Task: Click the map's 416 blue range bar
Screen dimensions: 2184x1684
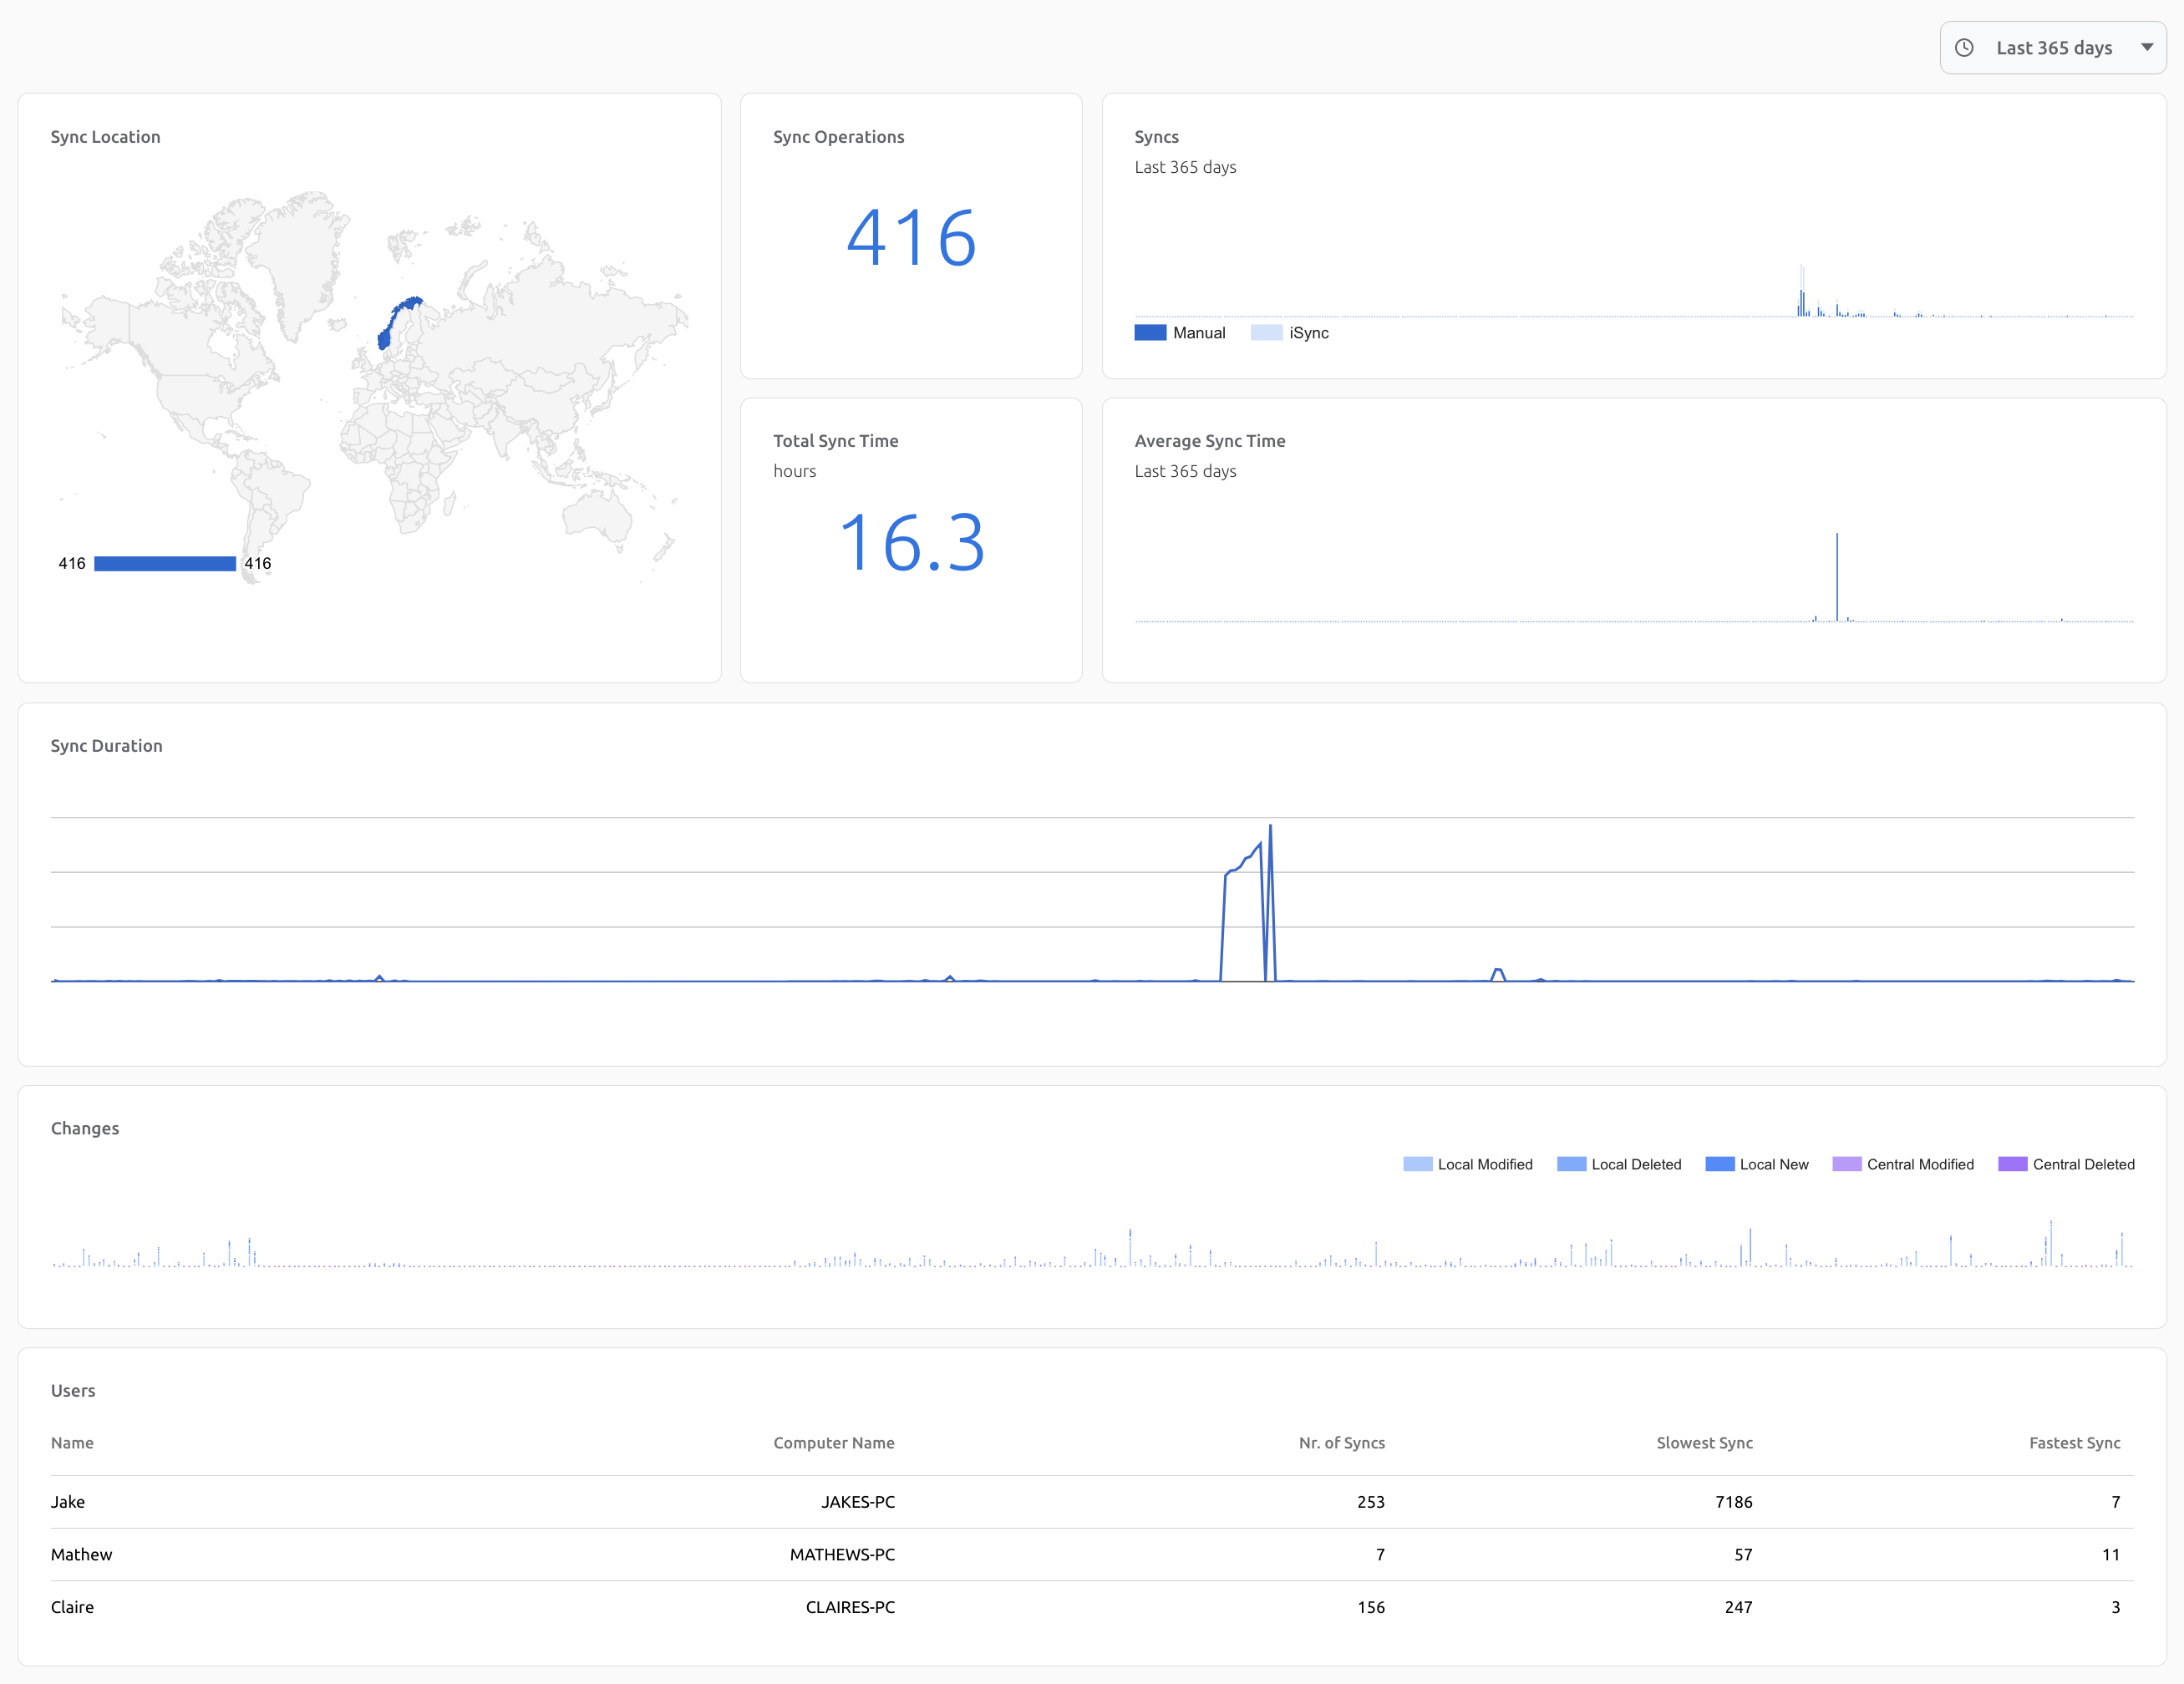Action: pyautogui.click(x=165, y=564)
